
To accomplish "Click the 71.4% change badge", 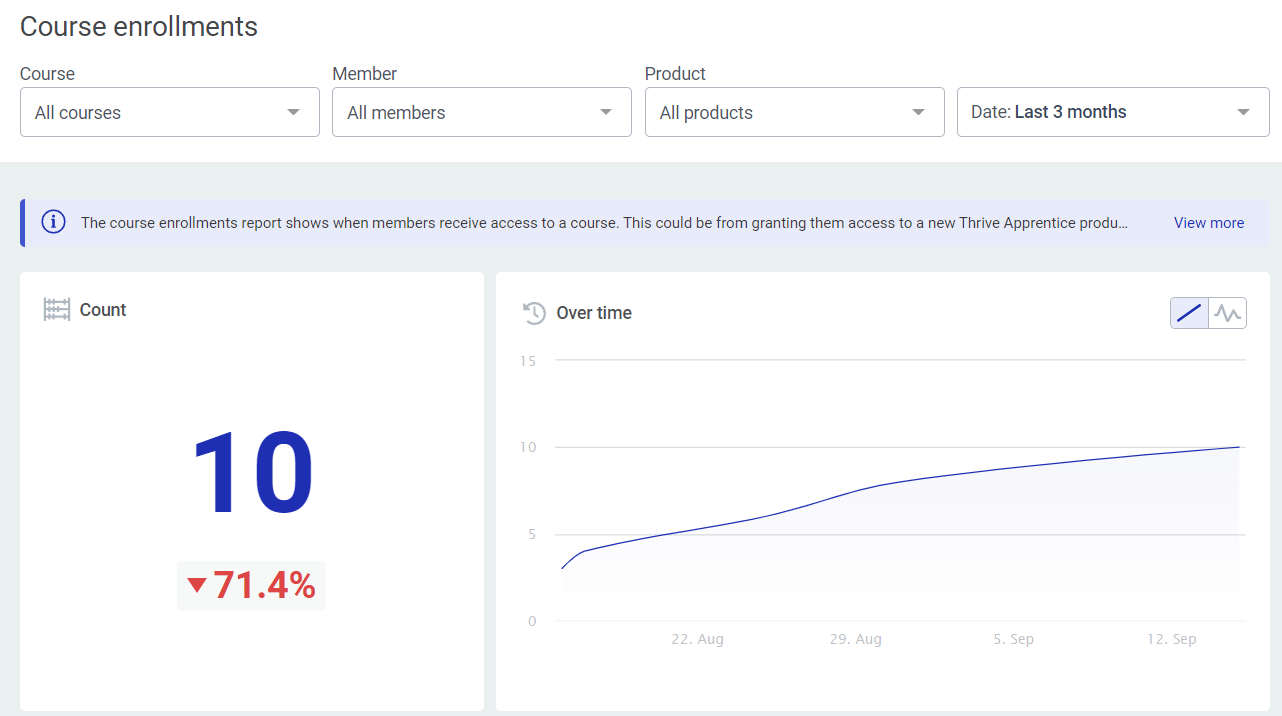I will [252, 586].
